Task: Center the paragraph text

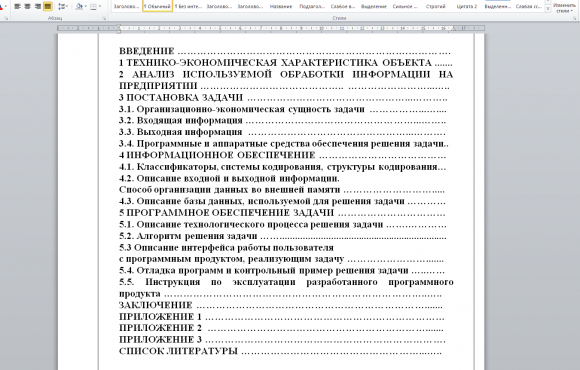Action: 27,6
